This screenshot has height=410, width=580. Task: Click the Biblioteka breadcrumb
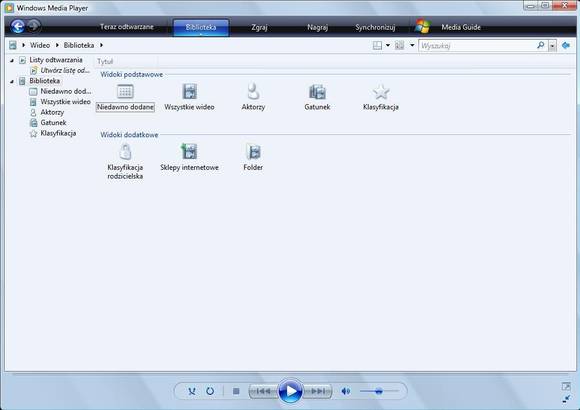click(79, 45)
